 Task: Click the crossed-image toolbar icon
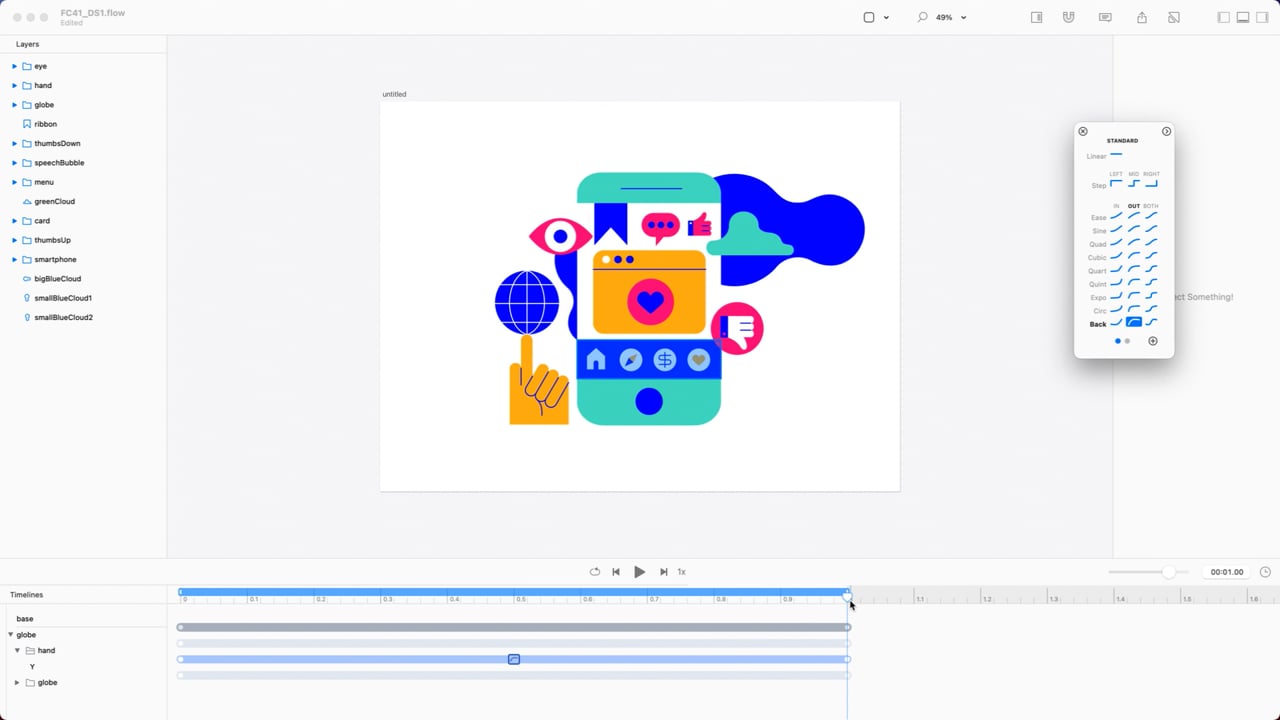(1174, 17)
